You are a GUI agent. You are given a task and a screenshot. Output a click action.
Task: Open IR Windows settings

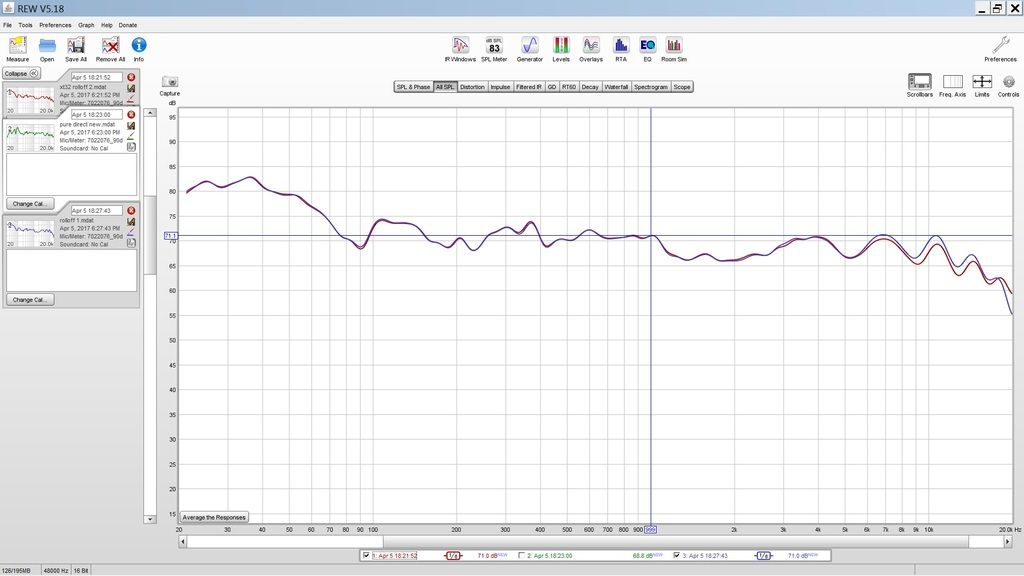(x=460, y=49)
